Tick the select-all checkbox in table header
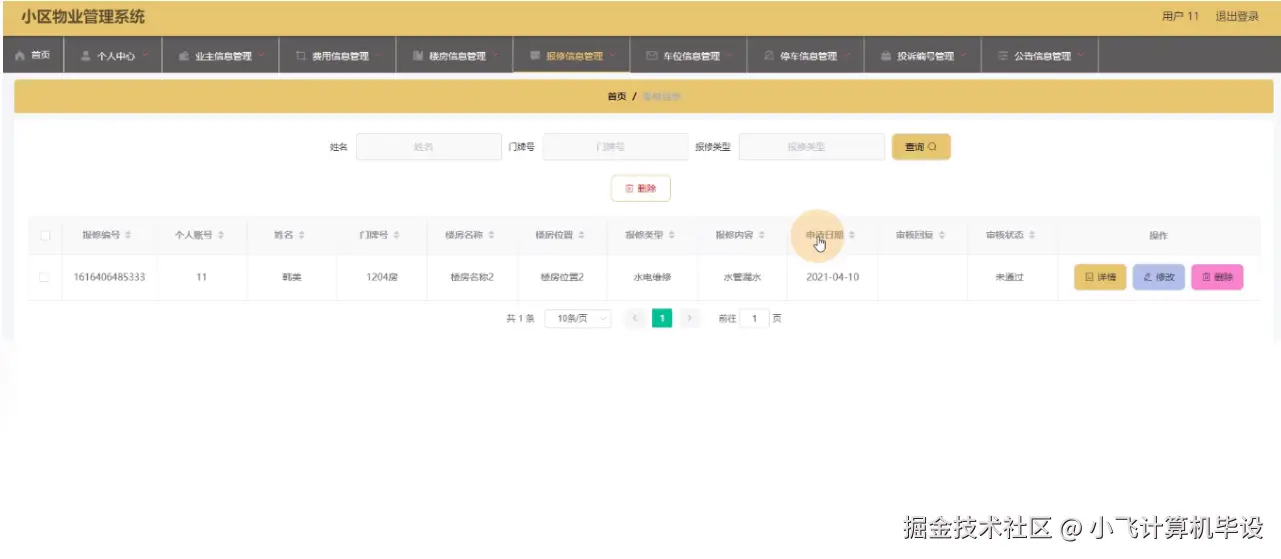This screenshot has width=1281, height=559. tap(44, 236)
